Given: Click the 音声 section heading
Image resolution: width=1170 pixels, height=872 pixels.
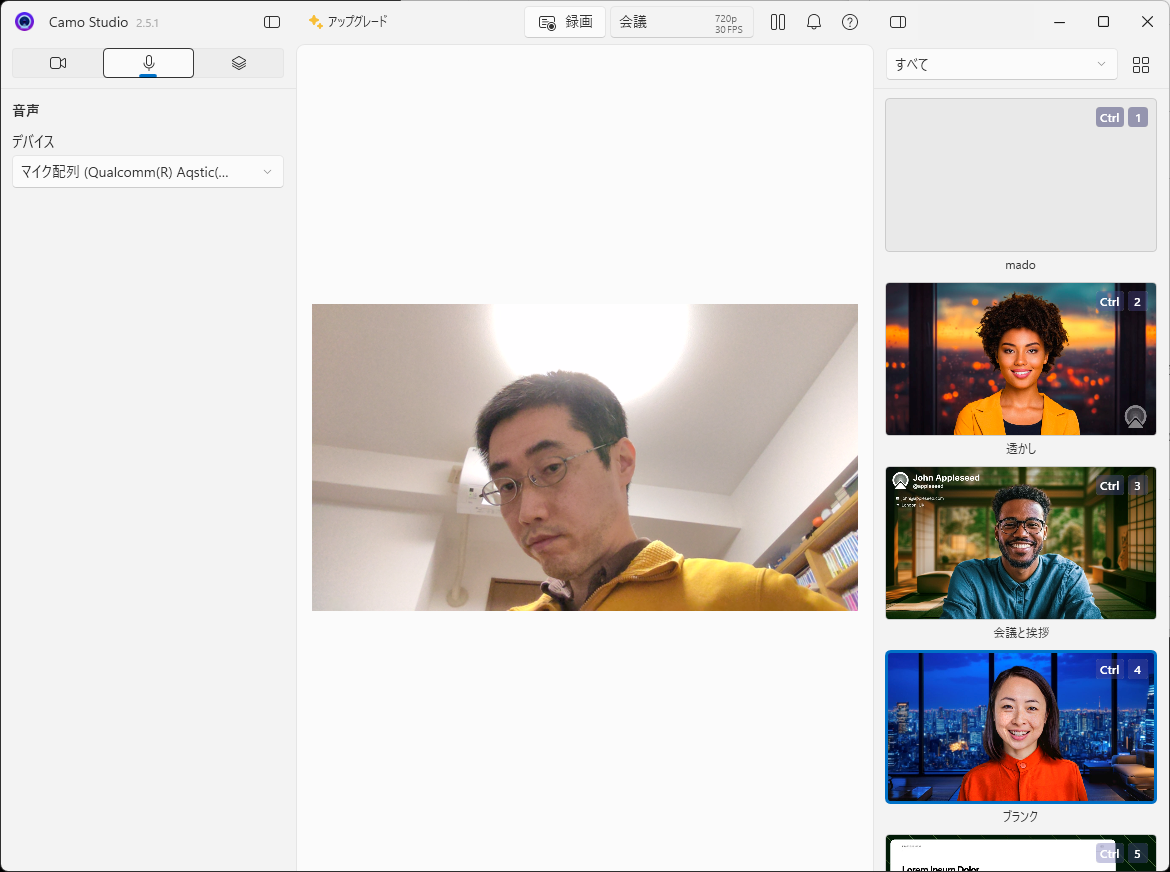Looking at the screenshot, I should (x=26, y=110).
